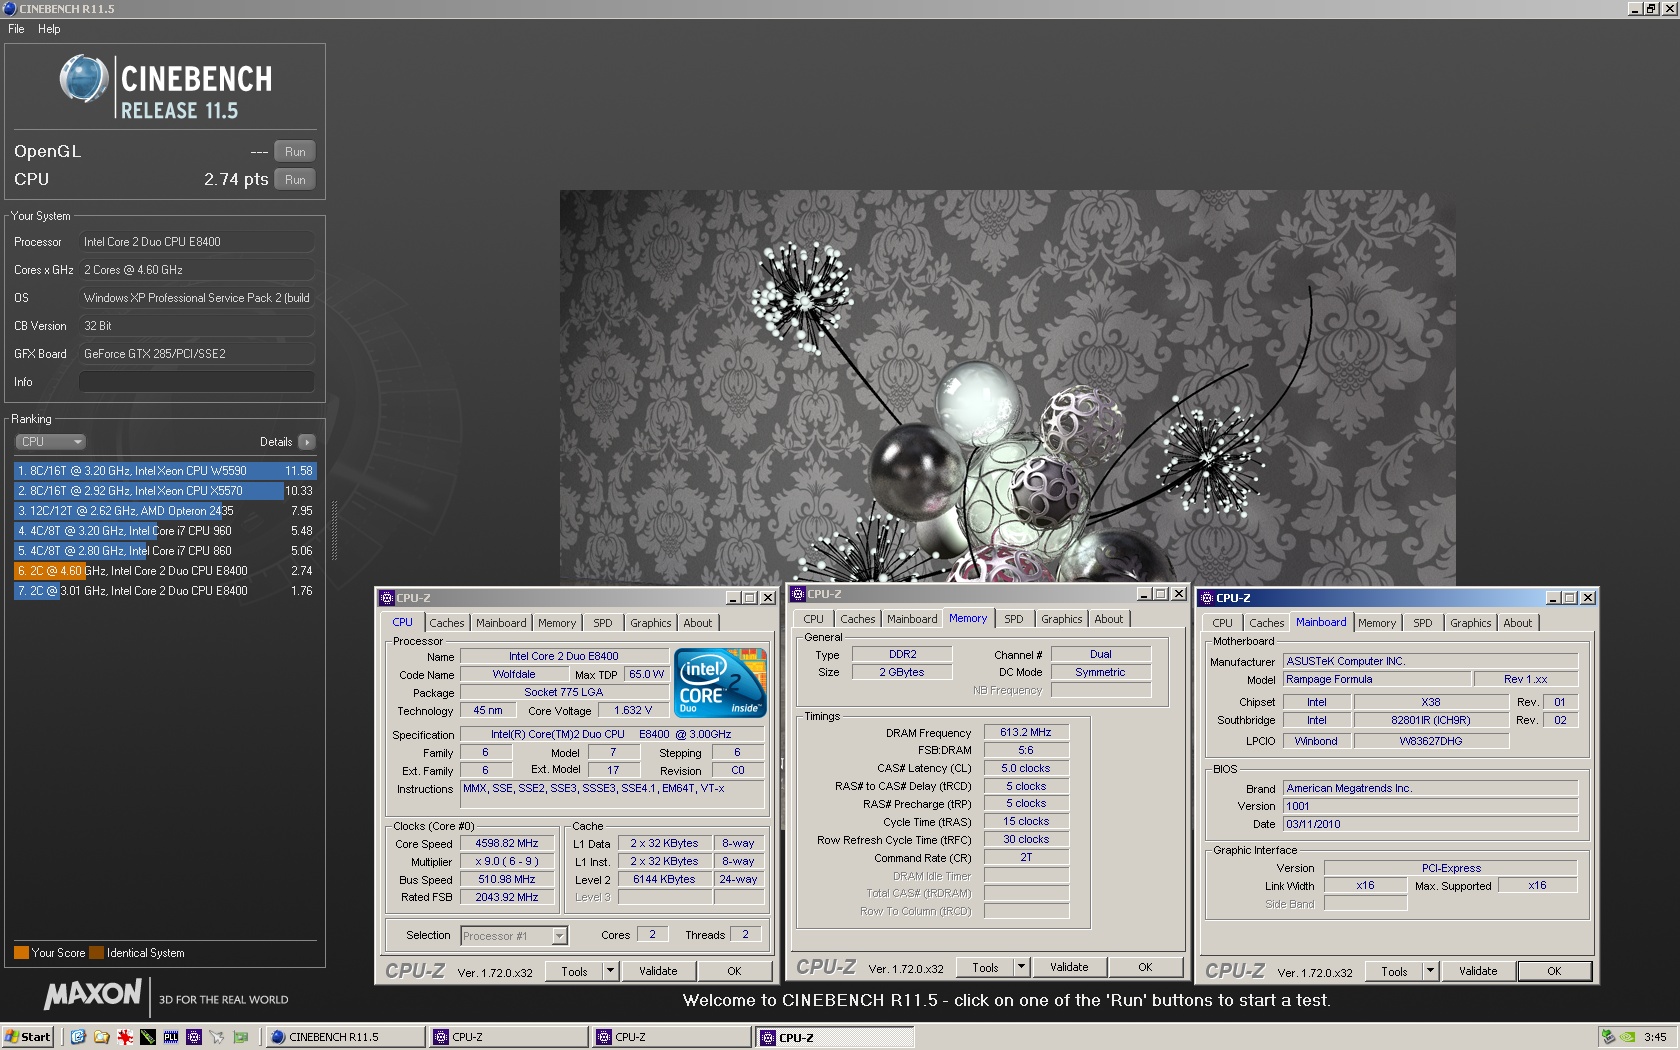Click the DRAM Frequency value 613.2 MHz
Viewport: 1680px width, 1050px height.
coord(1026,732)
